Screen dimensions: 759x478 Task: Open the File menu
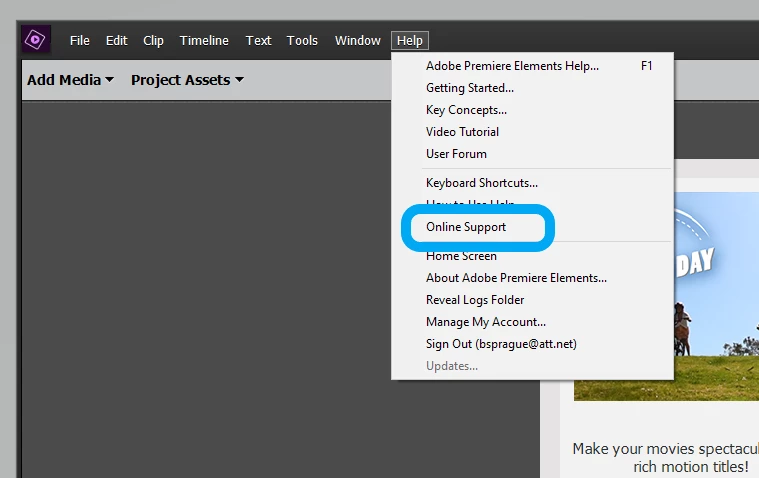point(79,41)
